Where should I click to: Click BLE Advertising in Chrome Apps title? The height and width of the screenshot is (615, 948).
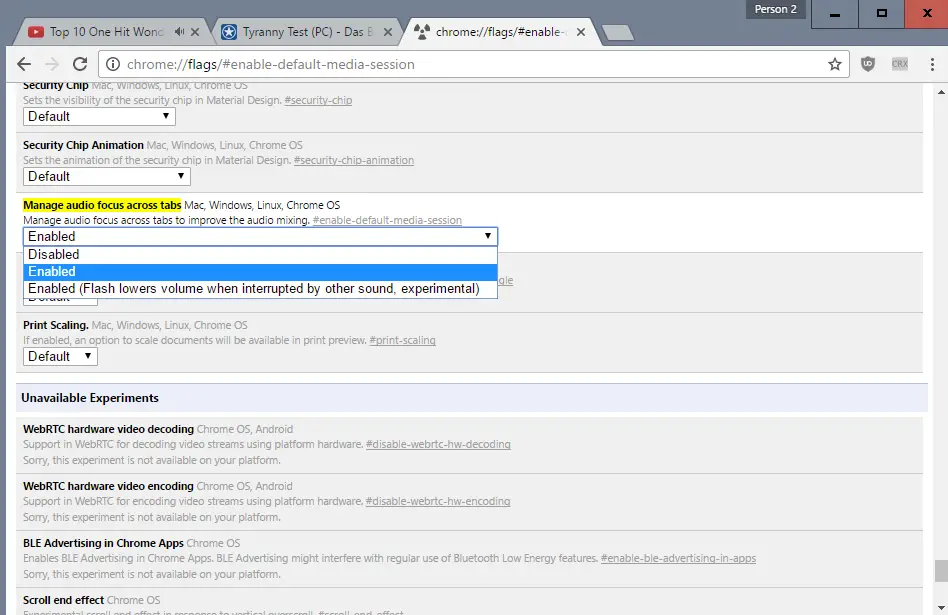tap(103, 542)
